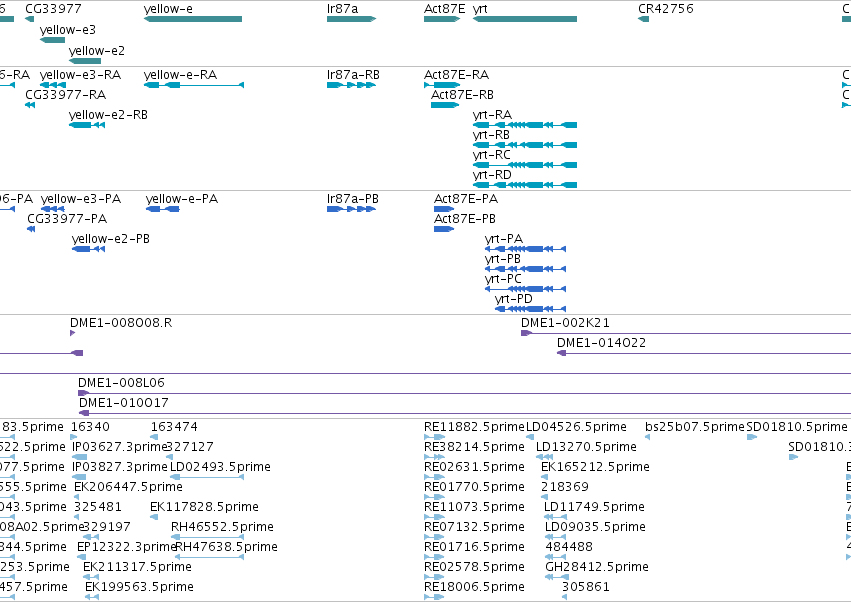Click the EK117828.5prime EST label

(x=204, y=507)
